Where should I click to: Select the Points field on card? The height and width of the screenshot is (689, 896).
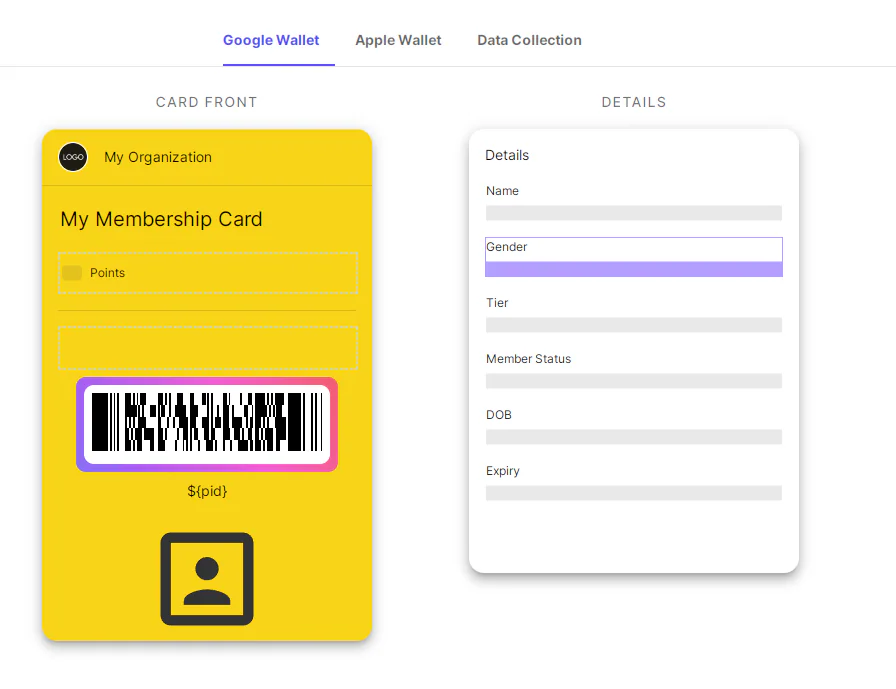(x=208, y=273)
